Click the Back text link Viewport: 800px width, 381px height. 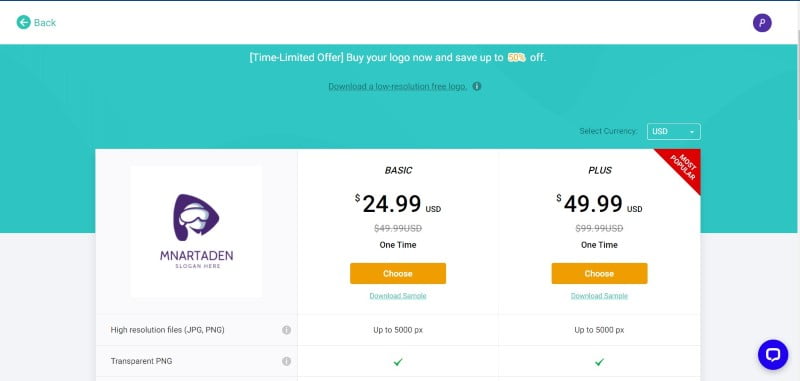45,22
